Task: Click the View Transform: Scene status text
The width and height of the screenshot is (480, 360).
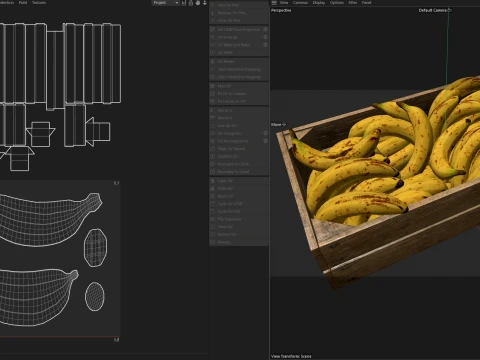Action: pos(291,356)
